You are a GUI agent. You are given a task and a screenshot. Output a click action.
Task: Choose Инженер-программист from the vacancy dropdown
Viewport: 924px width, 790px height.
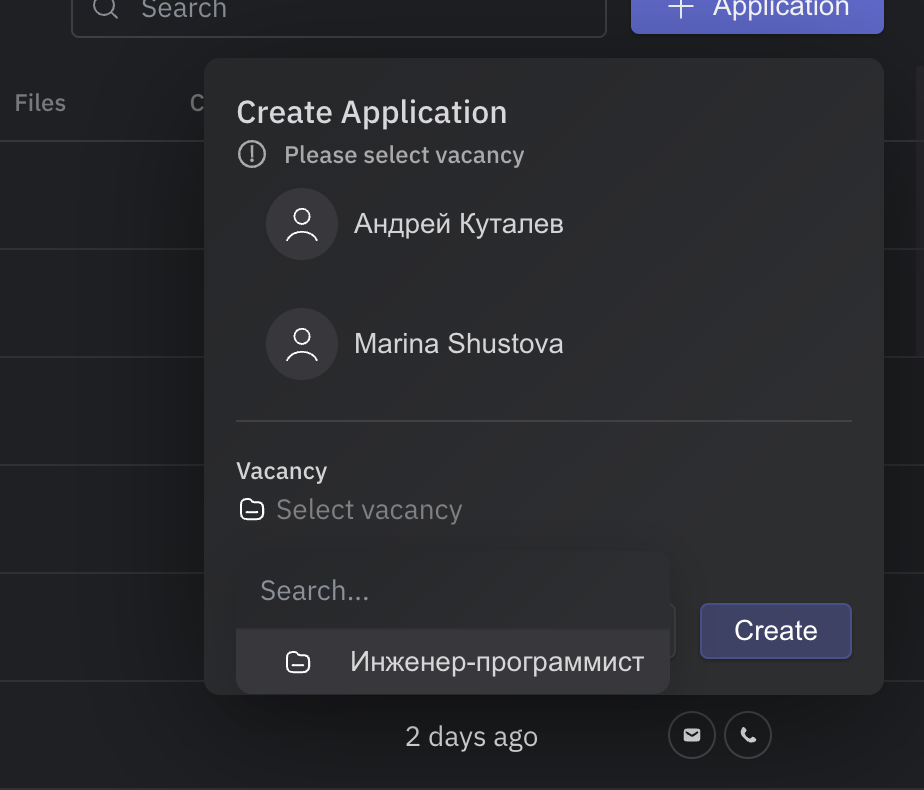tap(497, 661)
